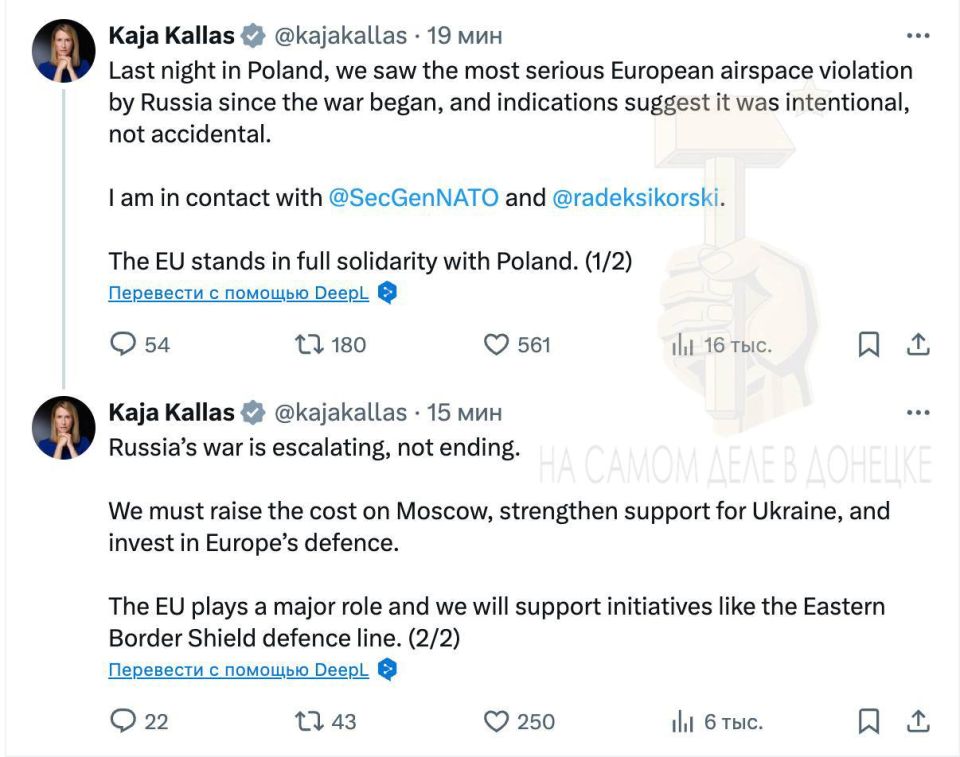Open the @kajakallas handle on second tweet
This screenshot has height=757, width=960.
click(341, 412)
